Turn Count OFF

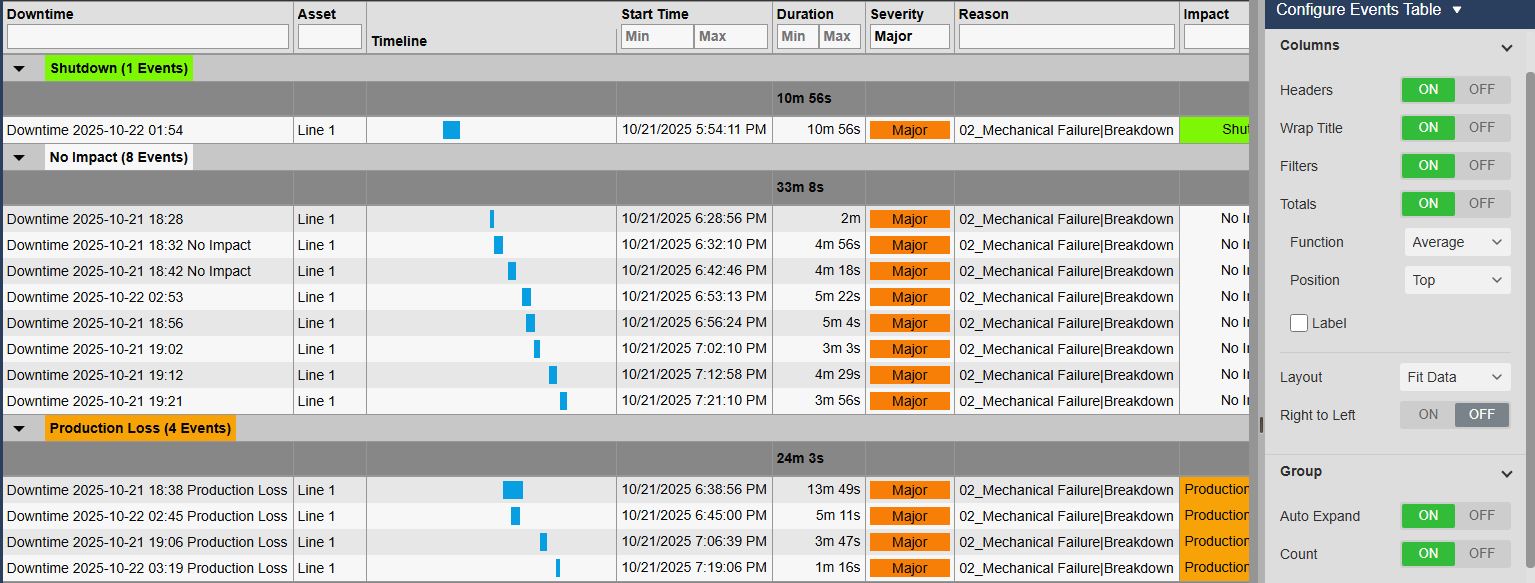pyautogui.click(x=1482, y=554)
